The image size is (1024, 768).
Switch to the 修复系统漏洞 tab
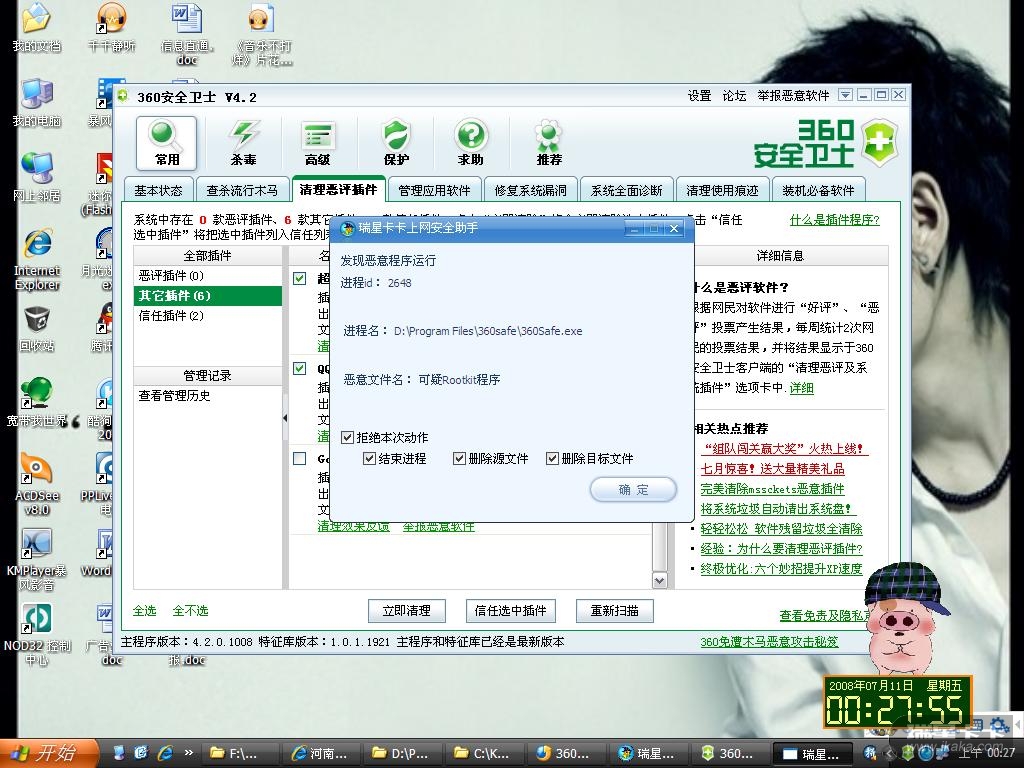pyautogui.click(x=530, y=190)
